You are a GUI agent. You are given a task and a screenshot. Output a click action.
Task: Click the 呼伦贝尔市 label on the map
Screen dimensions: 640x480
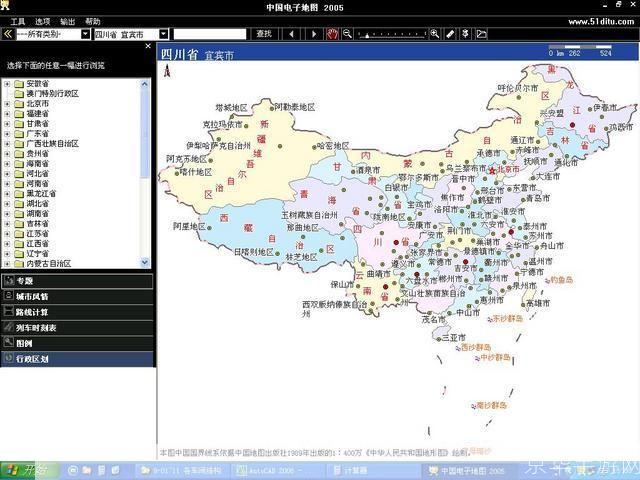point(518,88)
